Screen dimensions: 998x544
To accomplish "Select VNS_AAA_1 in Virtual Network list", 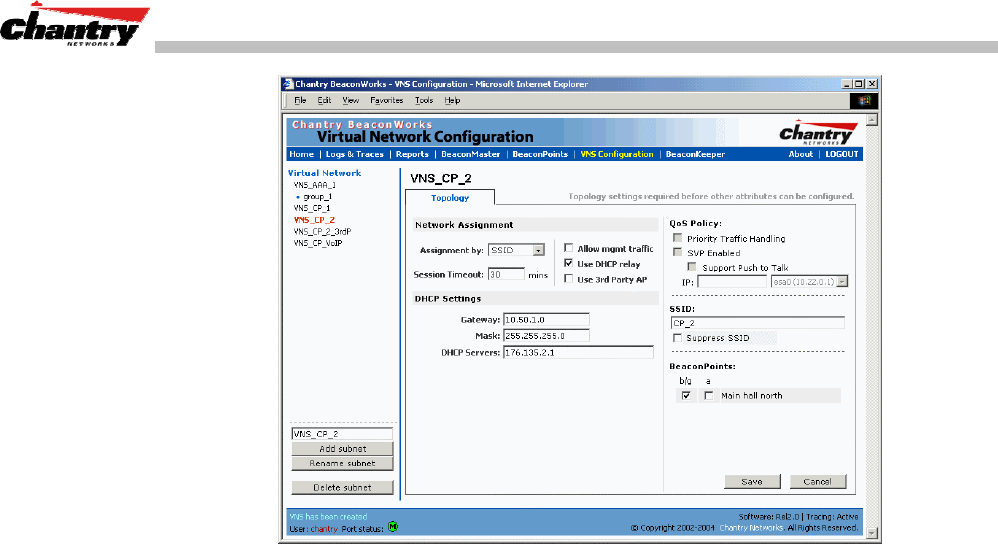I will pos(314,185).
